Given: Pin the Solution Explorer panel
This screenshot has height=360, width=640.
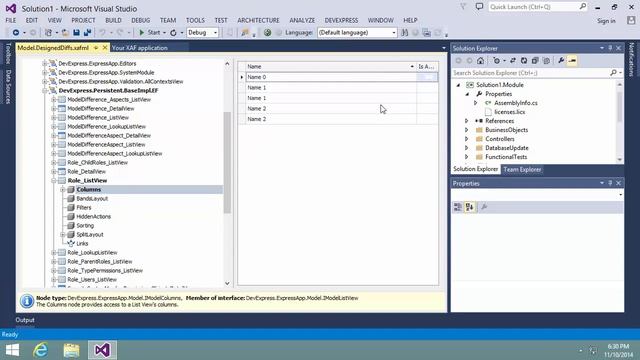Looking at the screenshot, I should tap(610, 48).
